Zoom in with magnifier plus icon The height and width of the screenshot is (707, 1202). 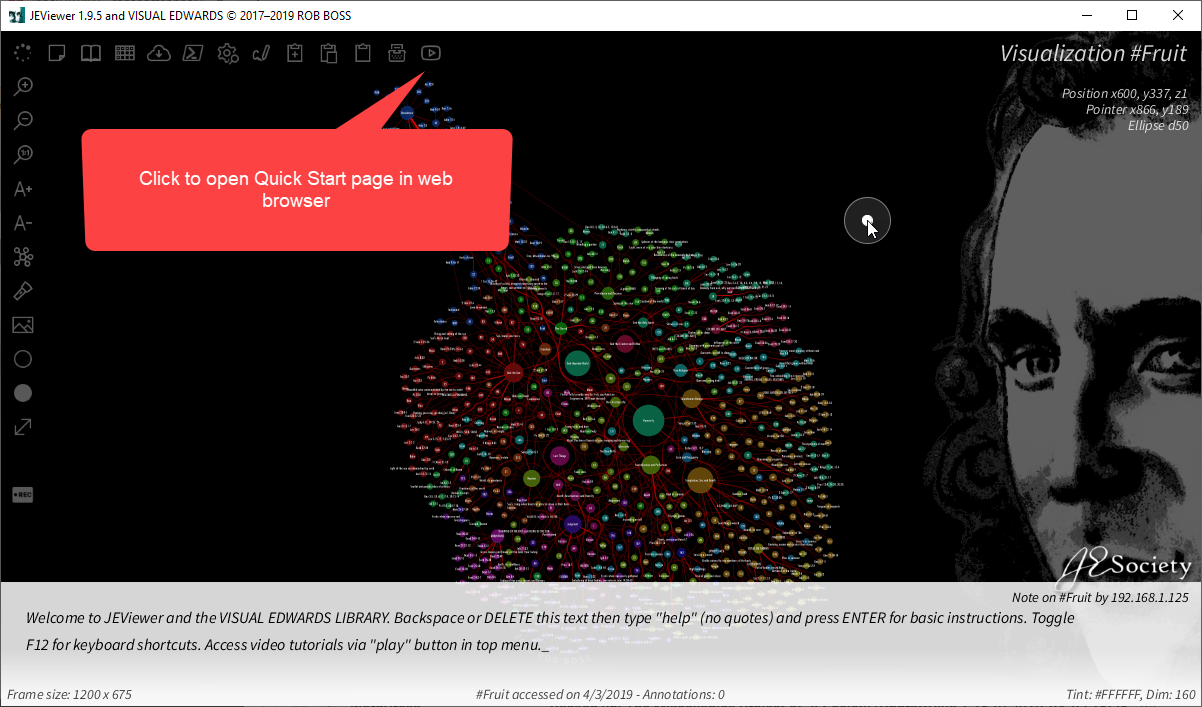click(23, 87)
